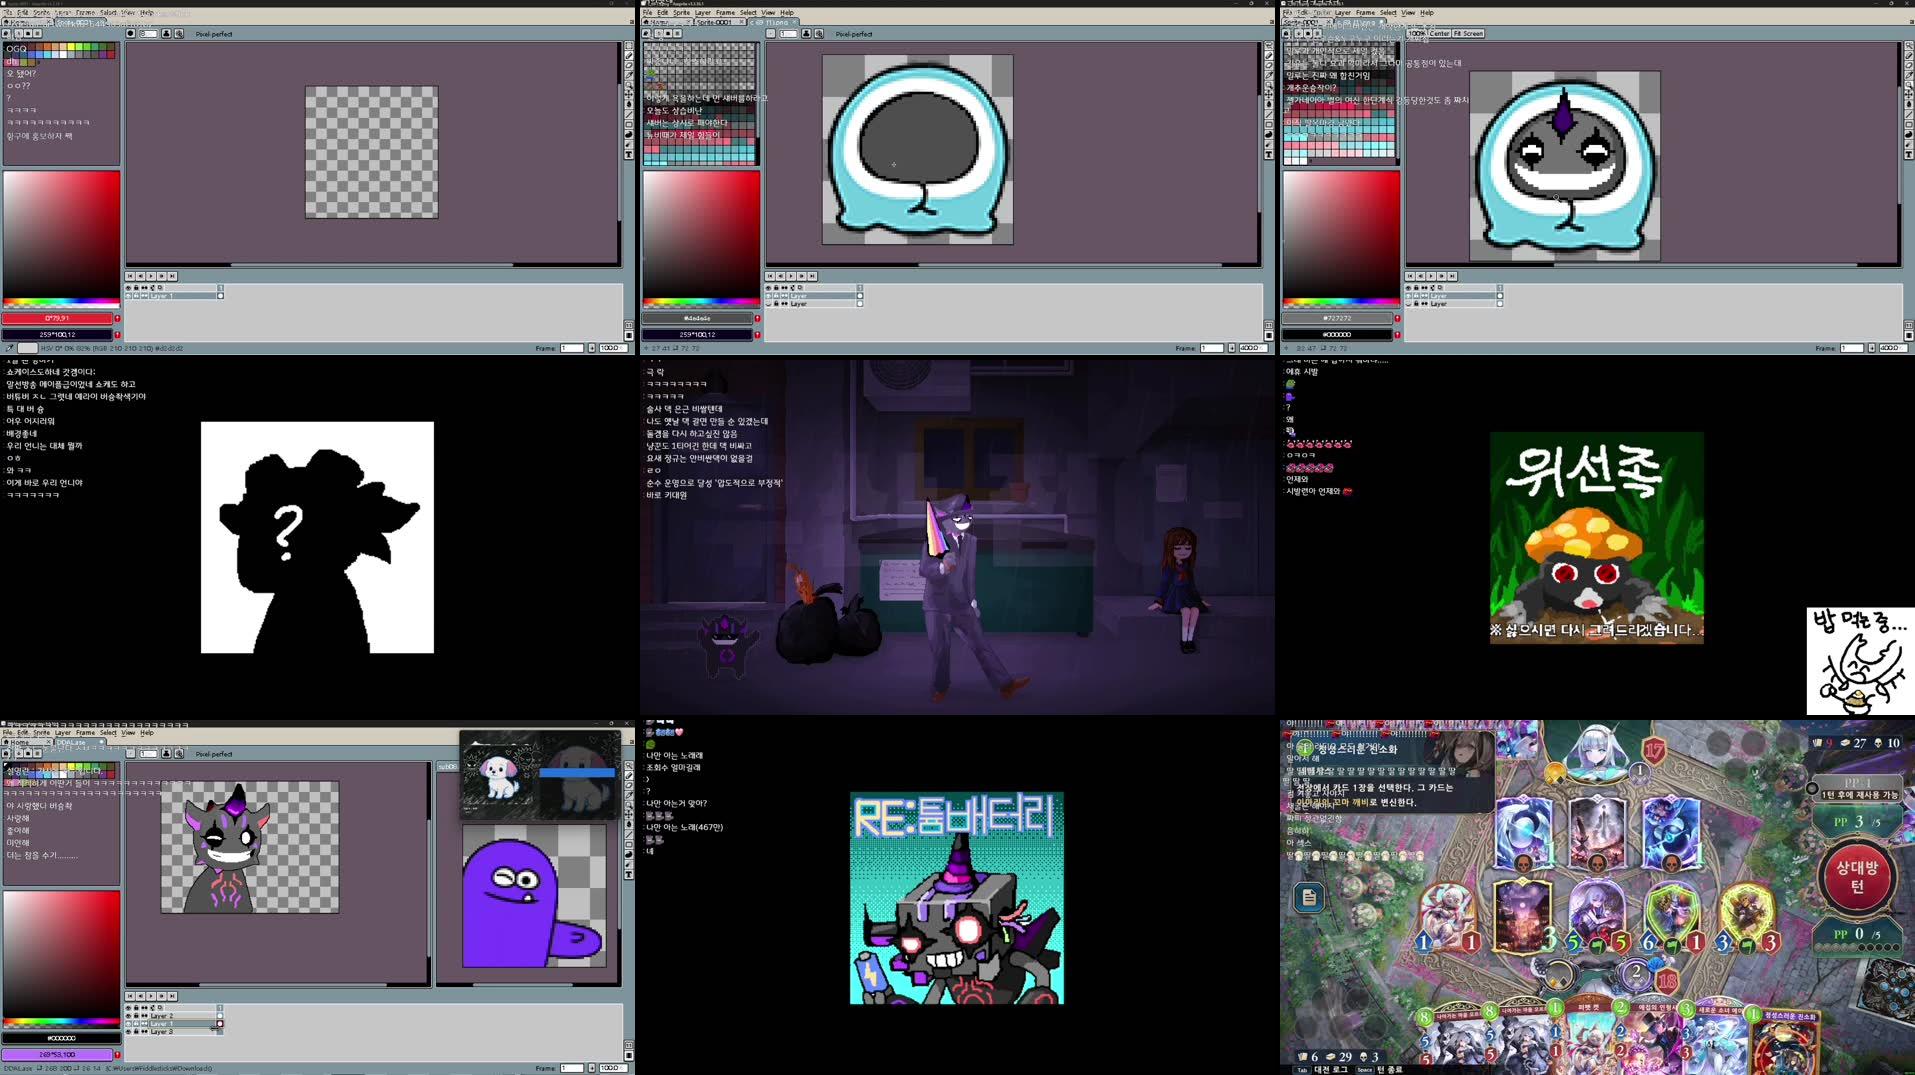Toggle visibility of Layer 2 with the eye icon

point(128,1016)
